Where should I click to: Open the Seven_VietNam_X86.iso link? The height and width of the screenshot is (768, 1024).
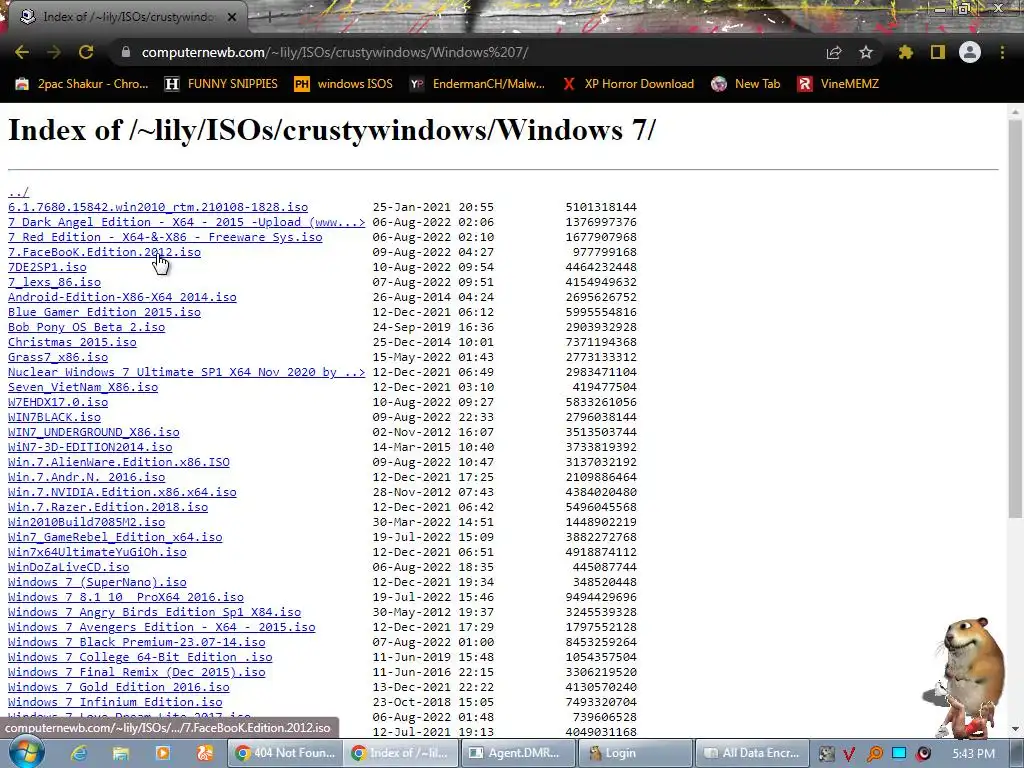(x=83, y=387)
